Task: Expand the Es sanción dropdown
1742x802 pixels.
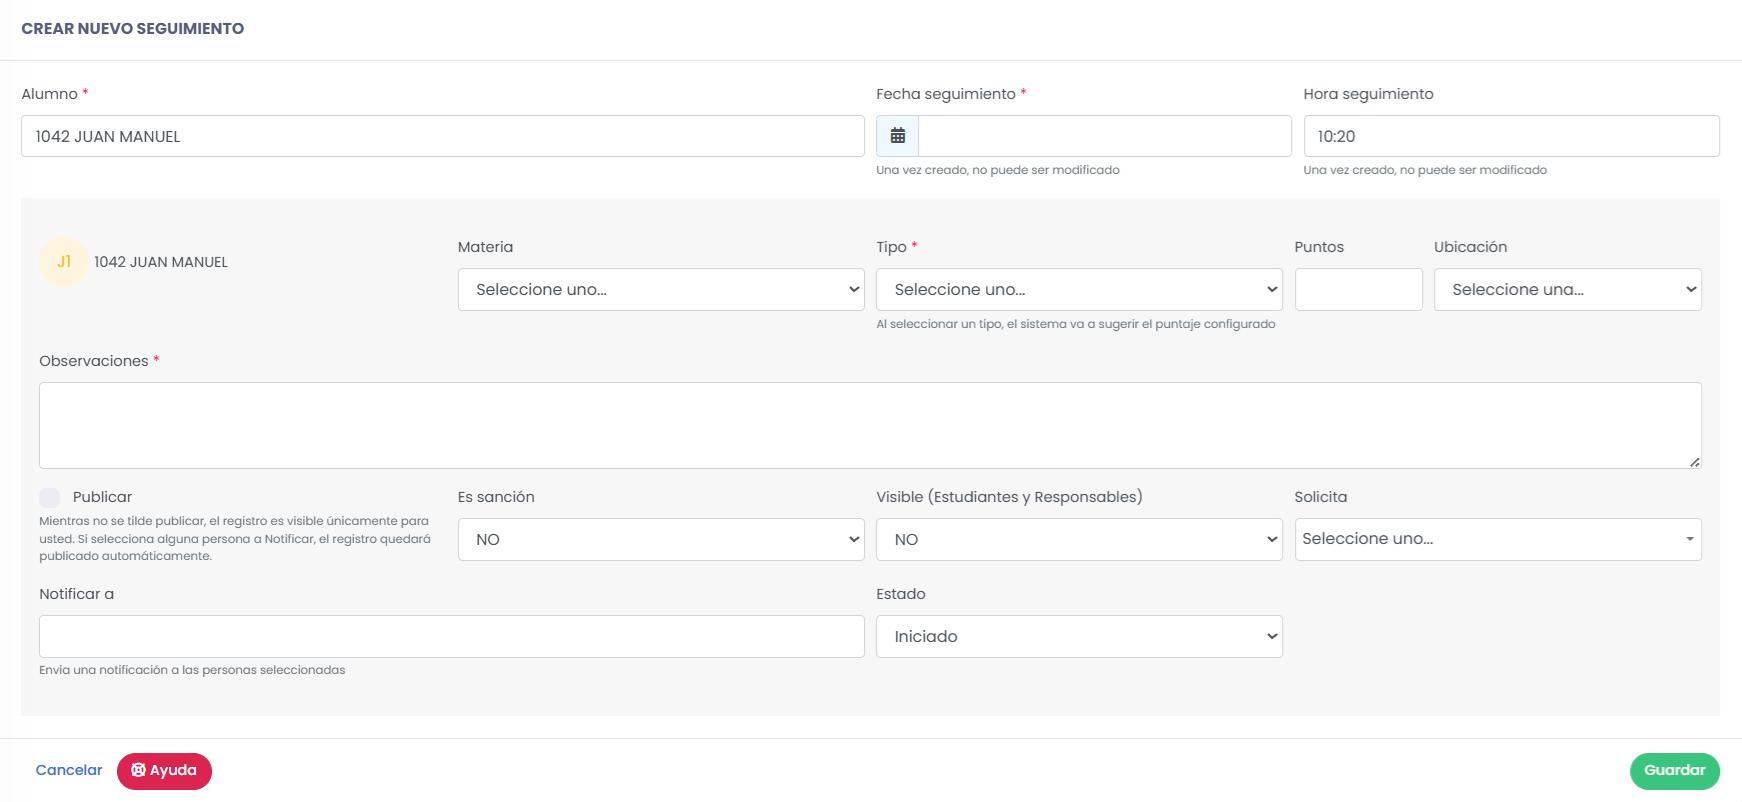Action: pyautogui.click(x=661, y=539)
